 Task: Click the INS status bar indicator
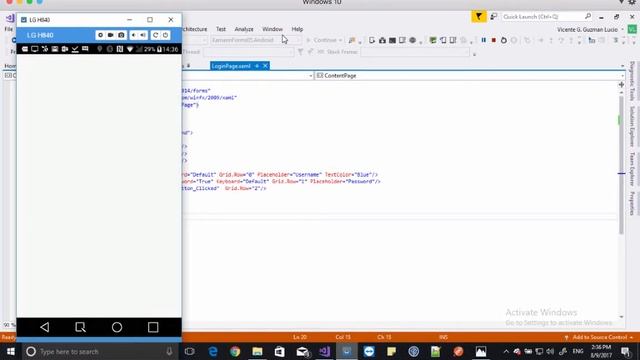[443, 337]
